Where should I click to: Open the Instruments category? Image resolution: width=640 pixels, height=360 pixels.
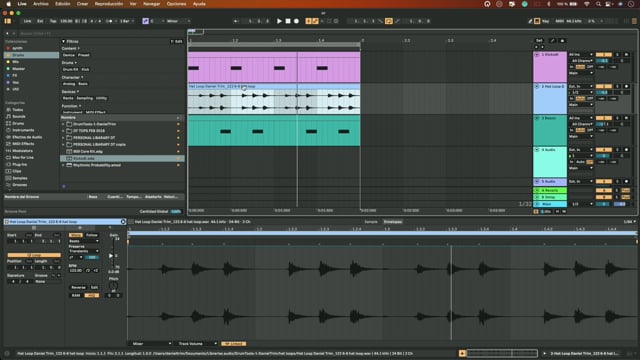point(23,130)
